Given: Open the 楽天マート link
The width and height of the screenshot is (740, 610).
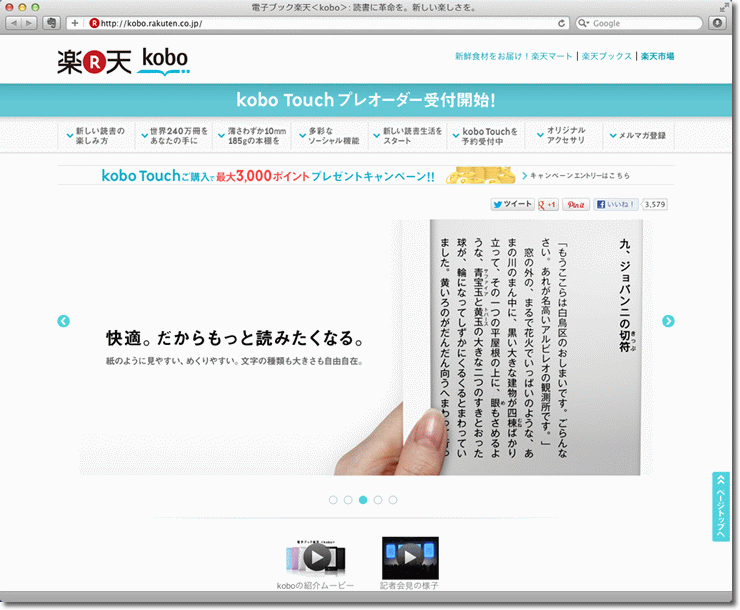Looking at the screenshot, I should tap(513, 56).
